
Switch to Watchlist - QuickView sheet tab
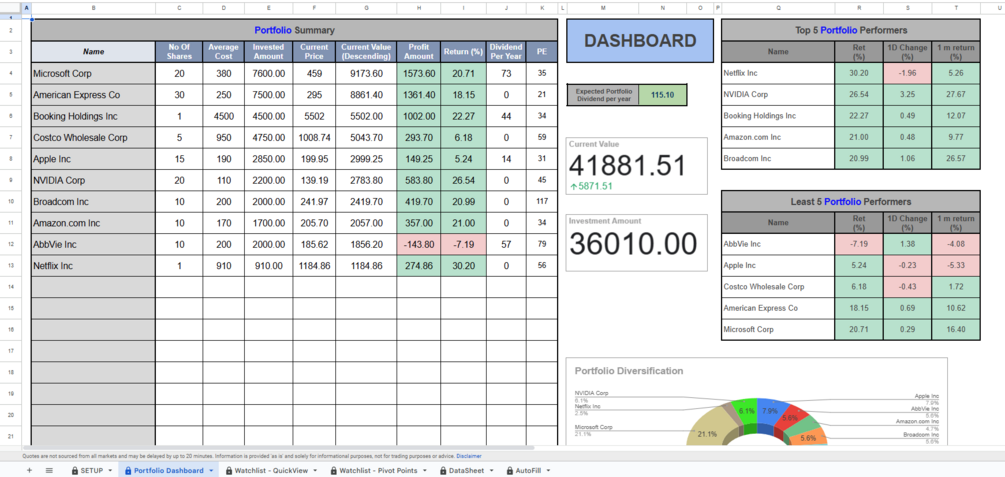pyautogui.click(x=272, y=471)
